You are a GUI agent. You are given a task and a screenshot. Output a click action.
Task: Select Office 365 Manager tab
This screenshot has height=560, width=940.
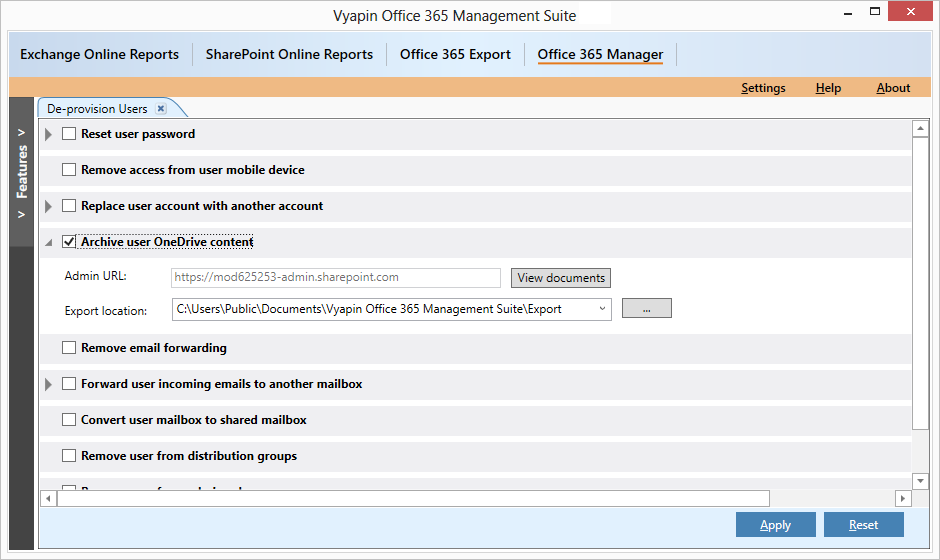[x=600, y=55]
